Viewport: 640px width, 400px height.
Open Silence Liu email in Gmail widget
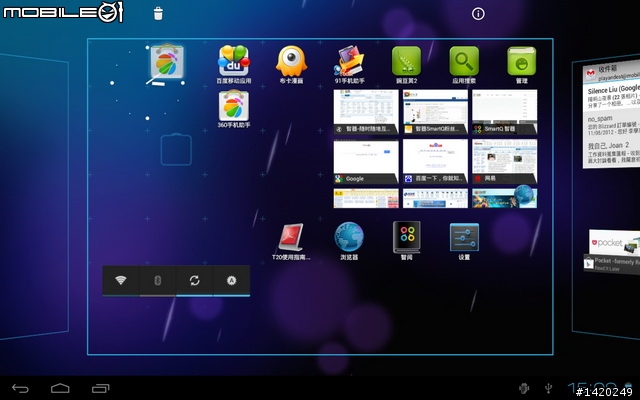click(611, 96)
